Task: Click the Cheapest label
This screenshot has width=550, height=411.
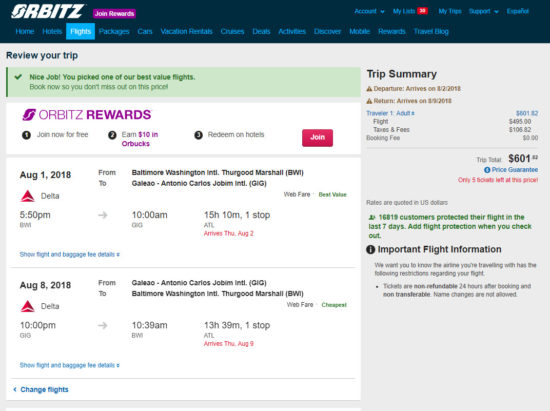Action: coord(334,305)
